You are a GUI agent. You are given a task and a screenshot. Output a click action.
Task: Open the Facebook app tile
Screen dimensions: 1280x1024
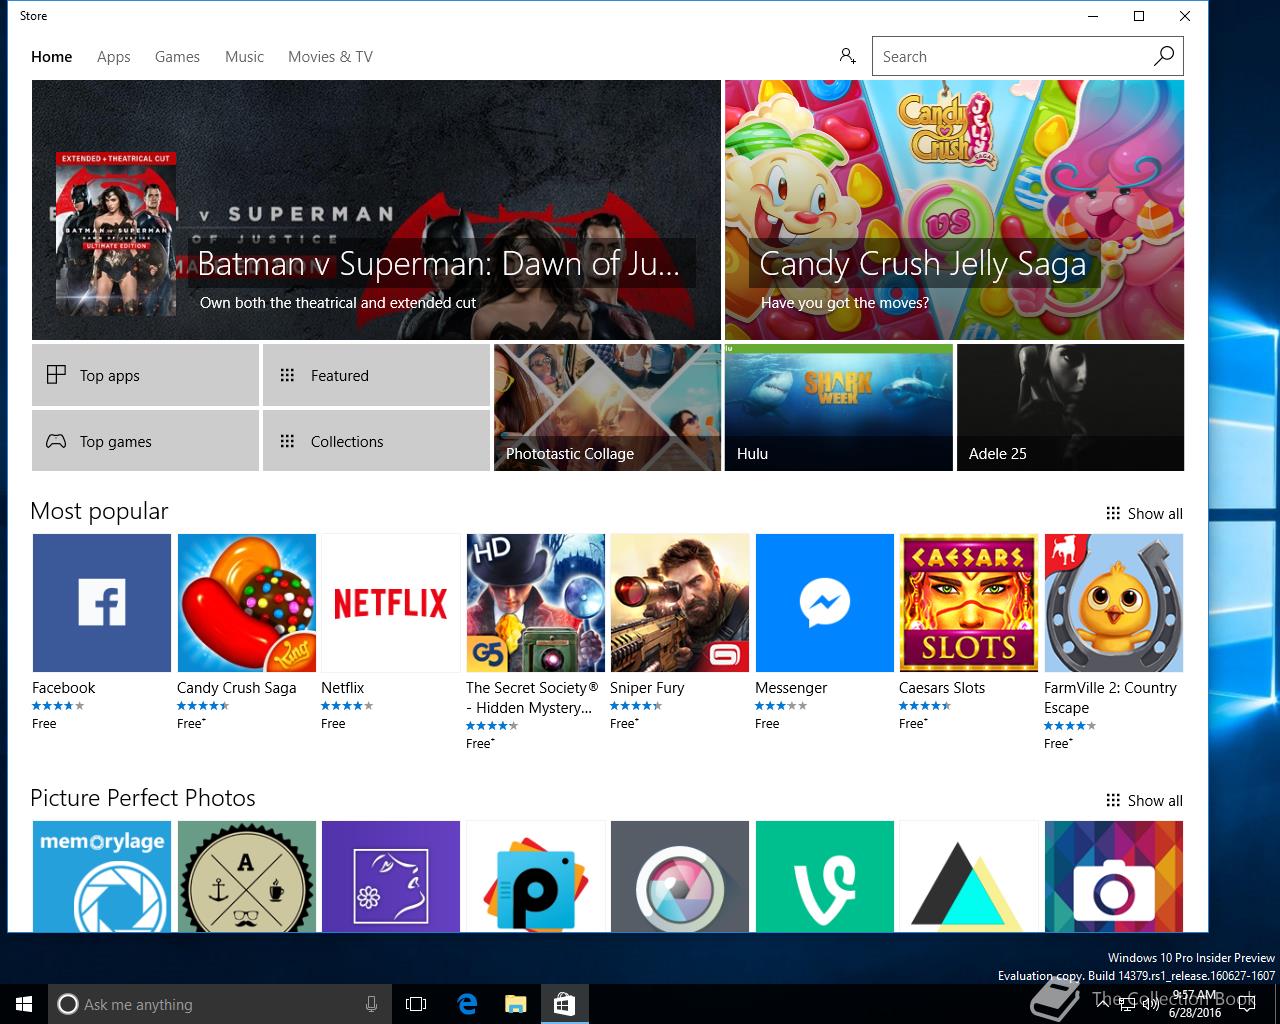pyautogui.click(x=102, y=603)
